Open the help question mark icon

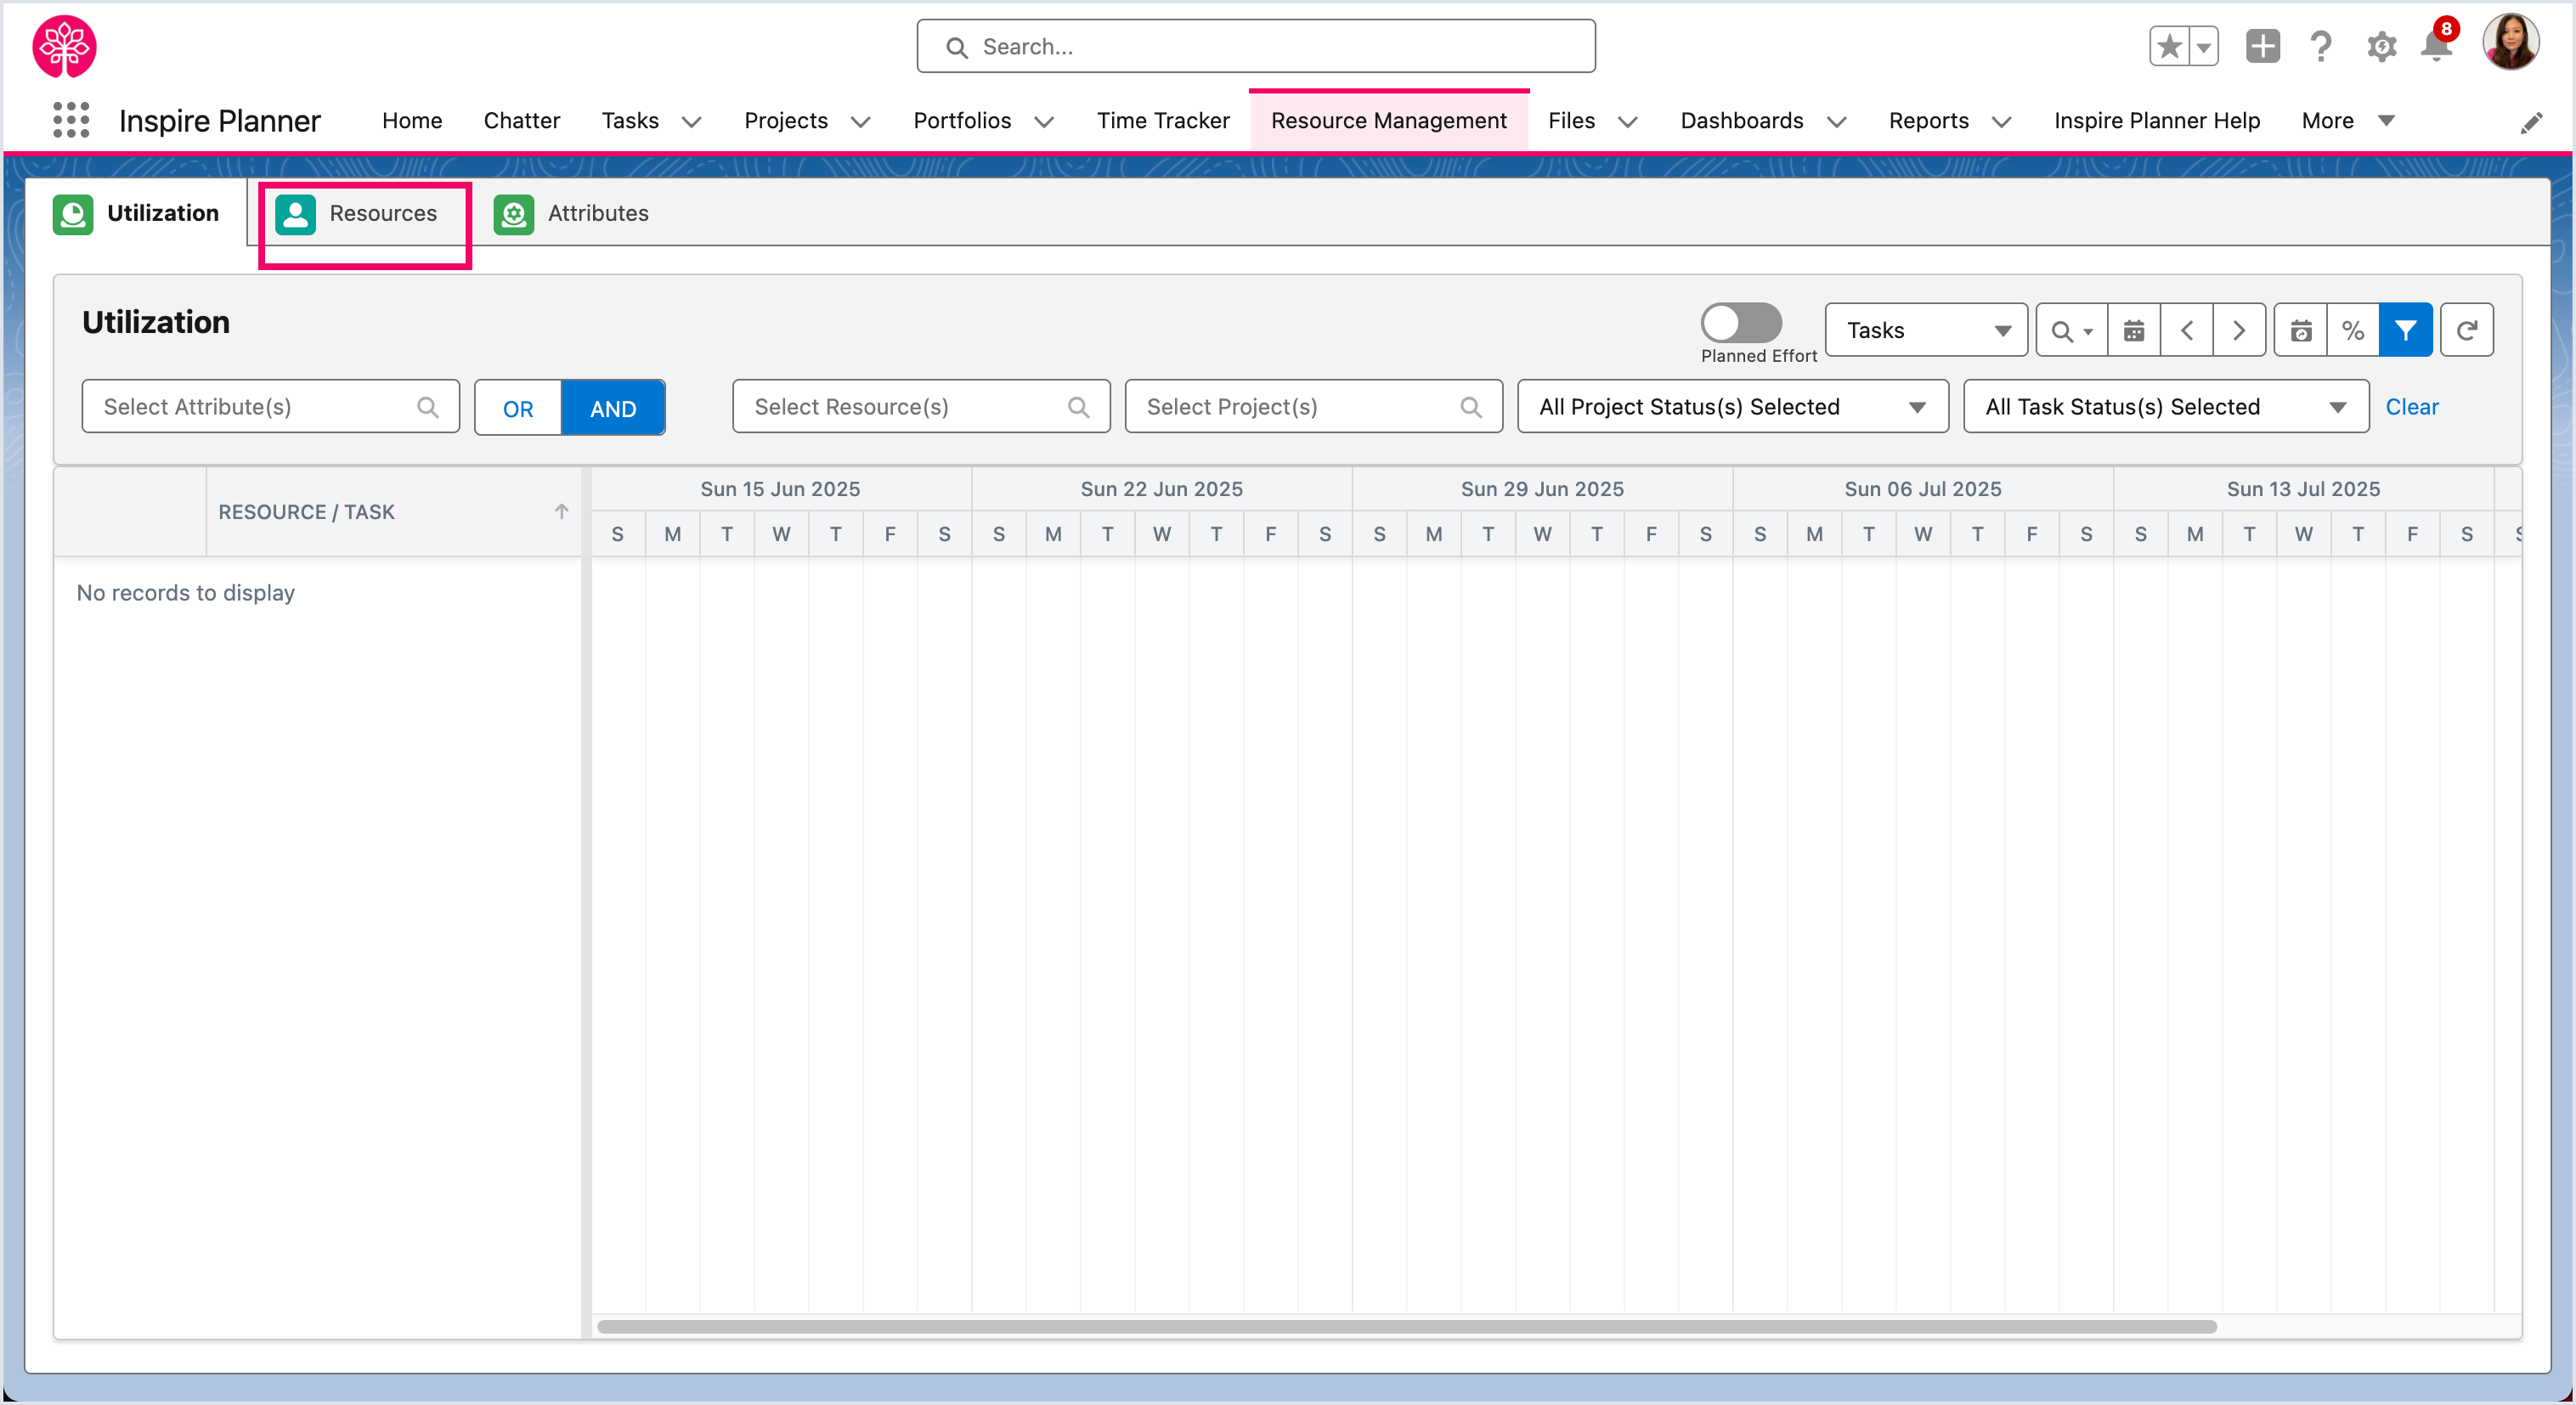2321,46
